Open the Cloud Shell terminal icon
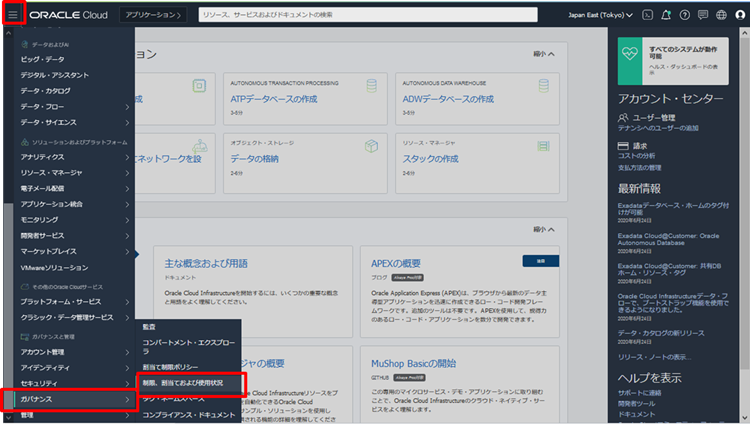Viewport: 750px width, 424px height. (648, 15)
